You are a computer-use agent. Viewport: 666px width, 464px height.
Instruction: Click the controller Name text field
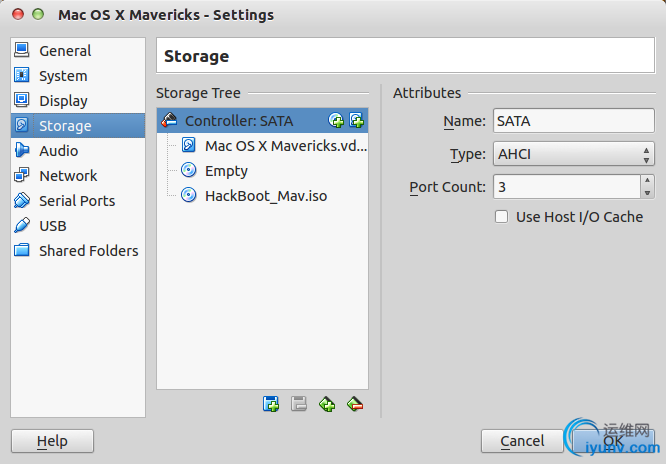573,121
